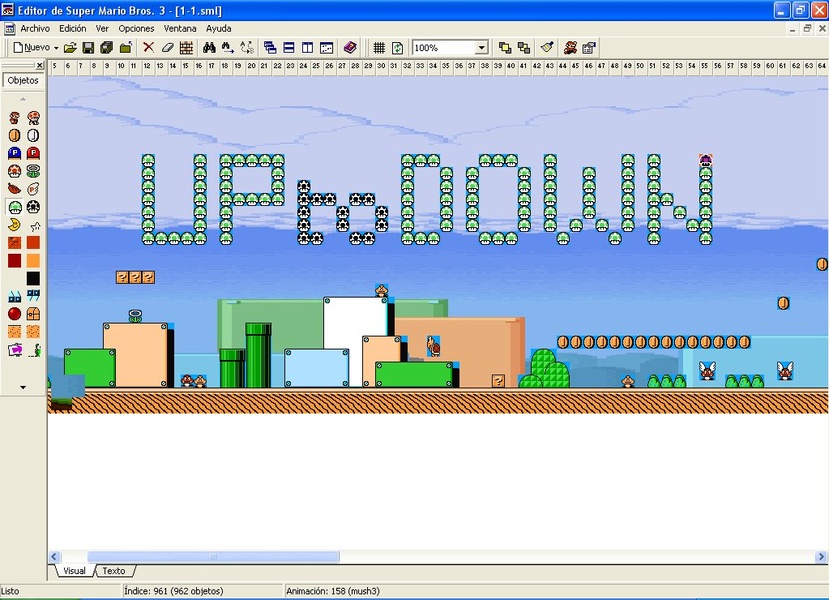Click the red X delete icon
This screenshot has width=829, height=600.
pos(149,47)
